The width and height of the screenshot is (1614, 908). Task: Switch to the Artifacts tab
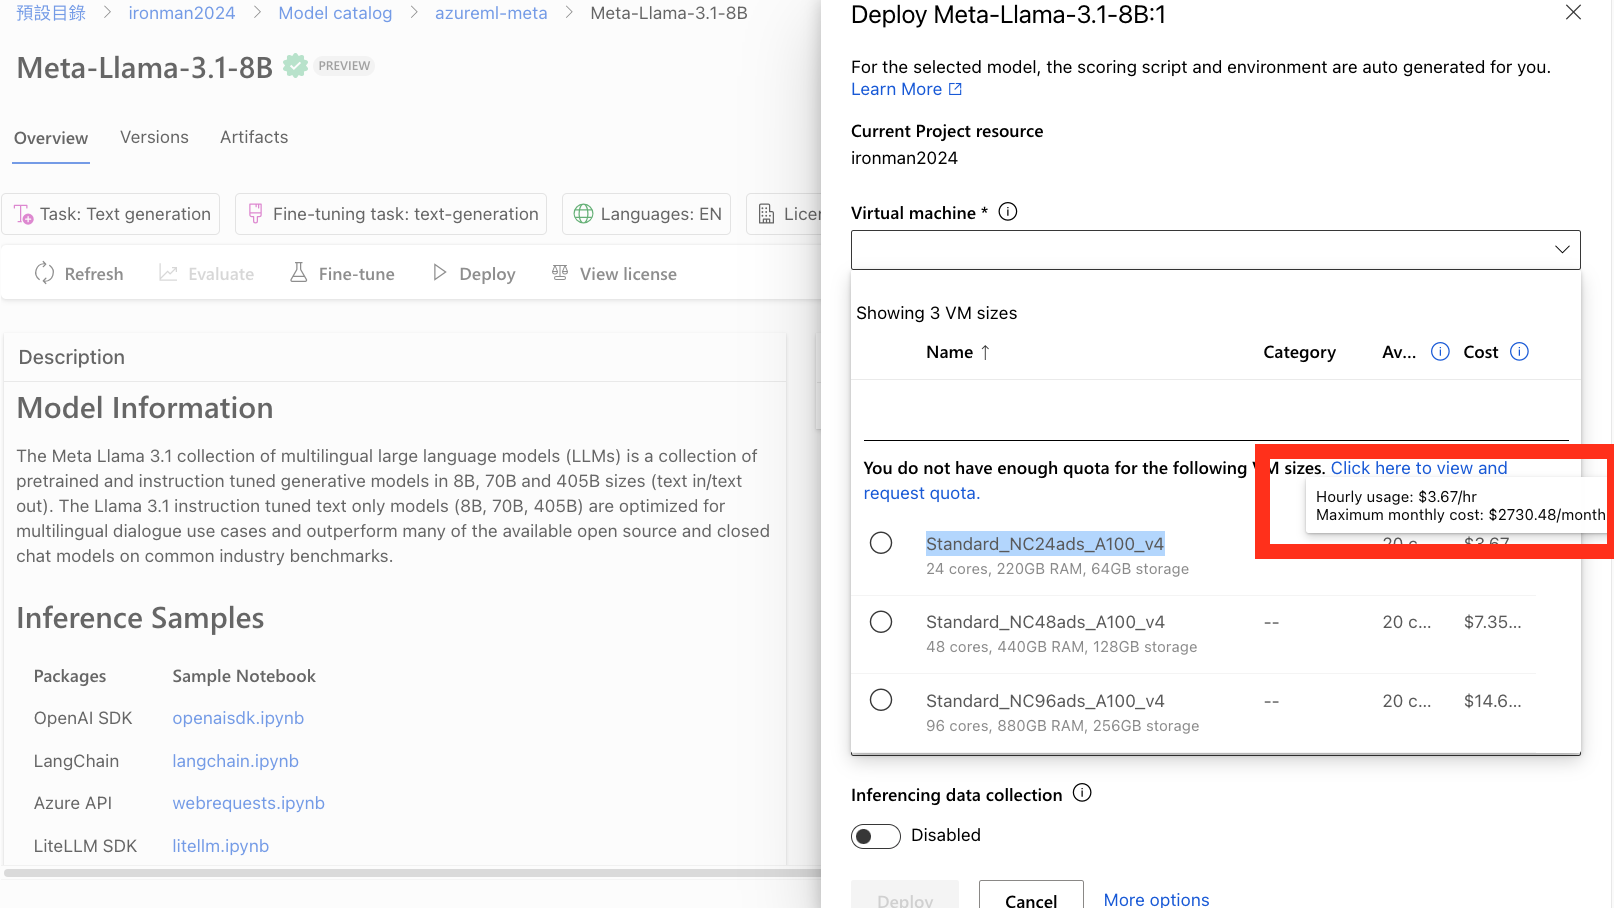254,137
